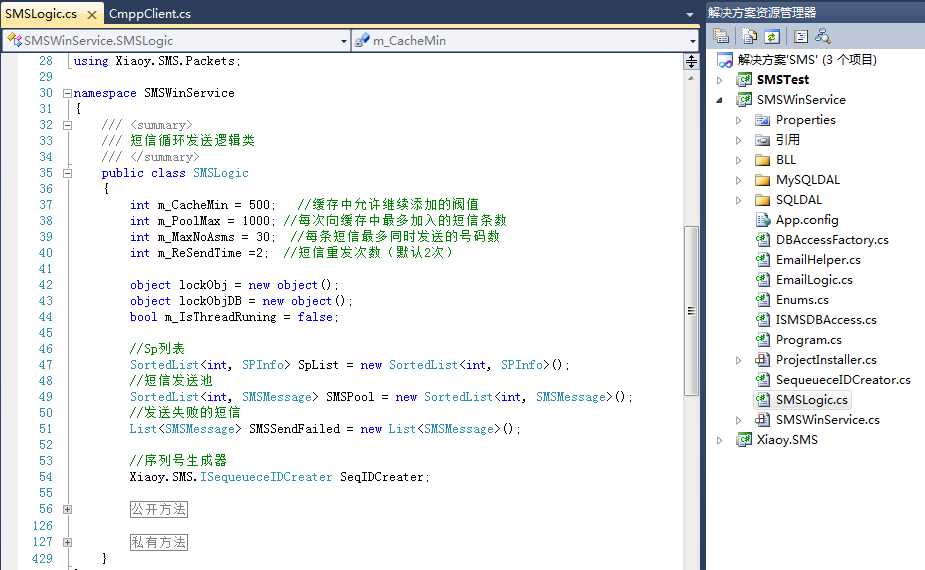The image size is (925, 570).
Task: Collapse the SMSWinService project node
Action: (x=719, y=100)
